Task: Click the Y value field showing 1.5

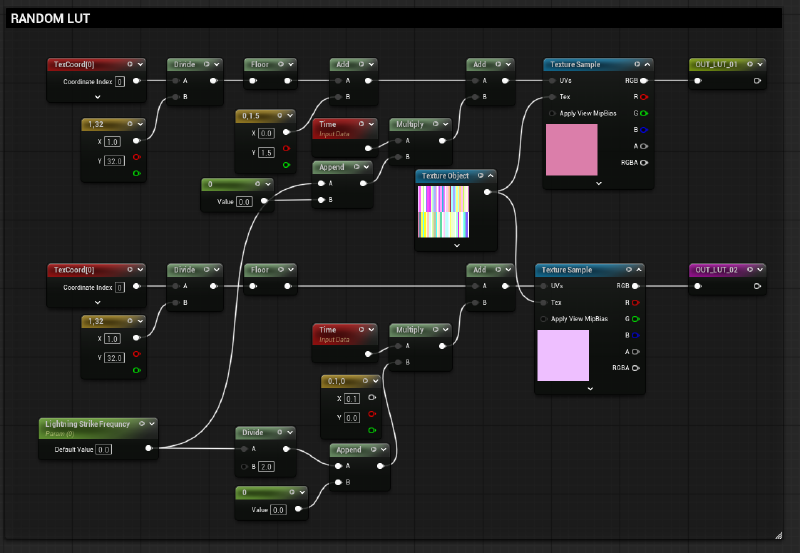Action: click(267, 151)
